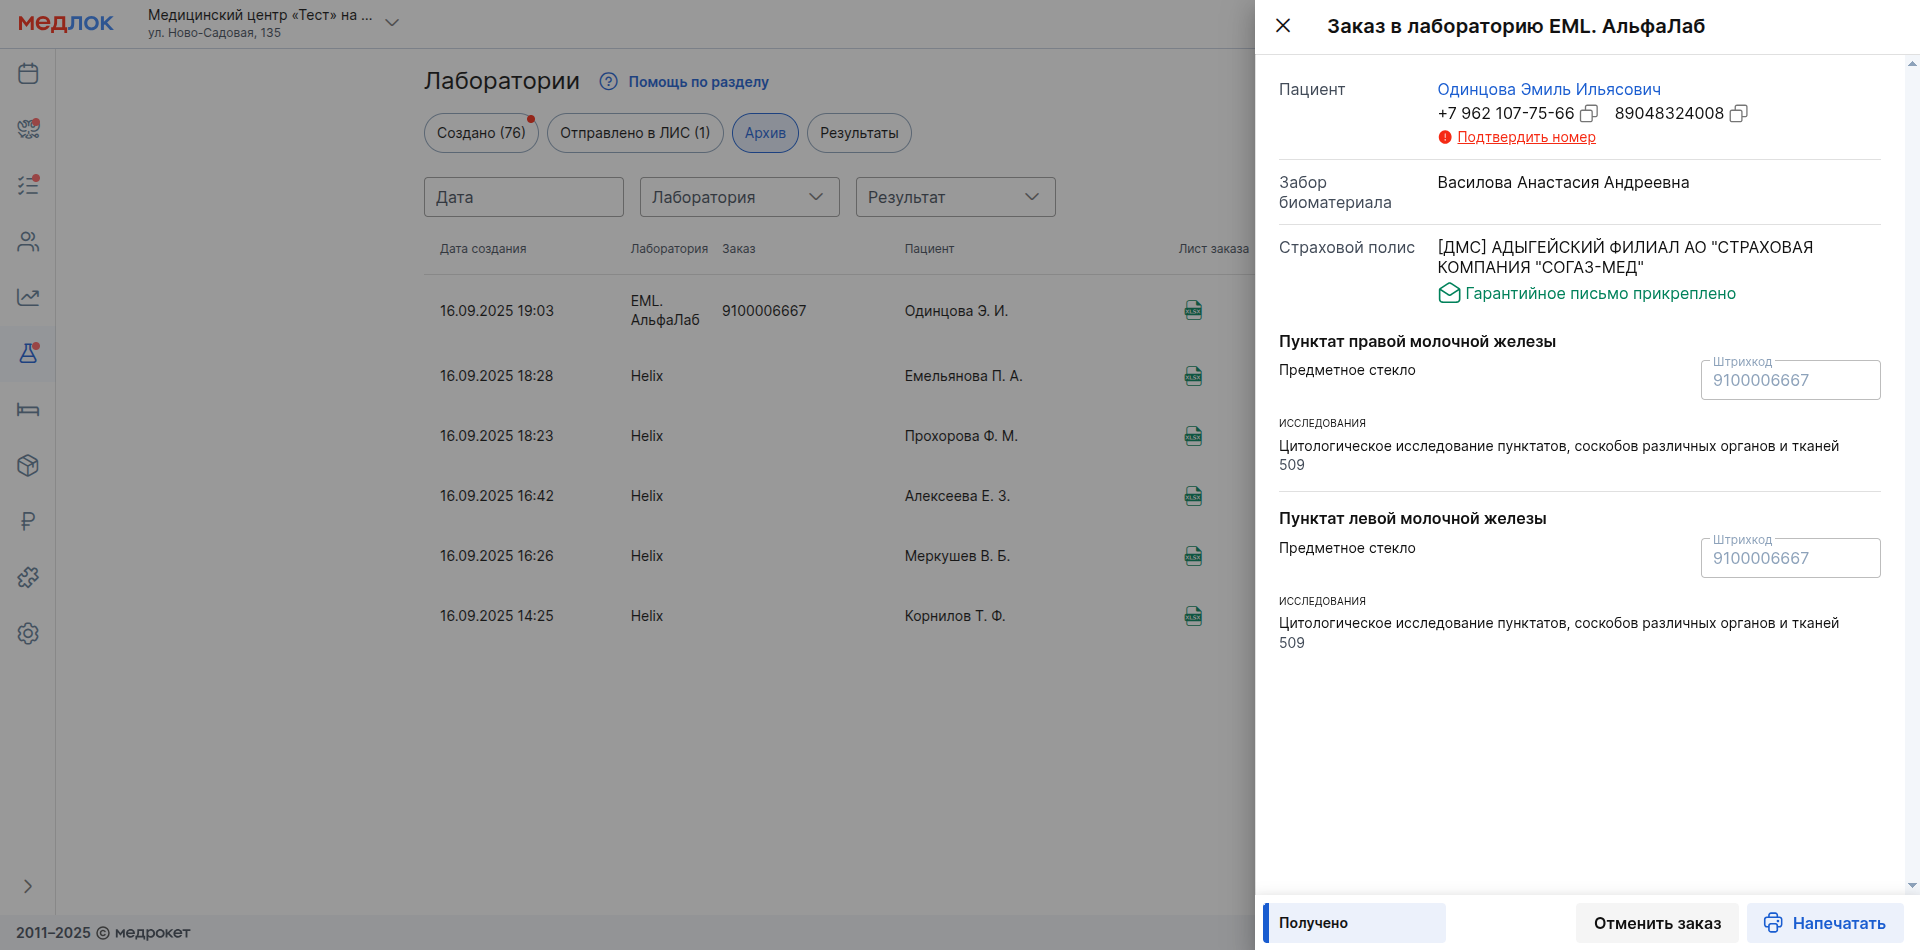1920x950 pixels.
Task: Click the Подтвердить номер link
Action: click(1526, 137)
